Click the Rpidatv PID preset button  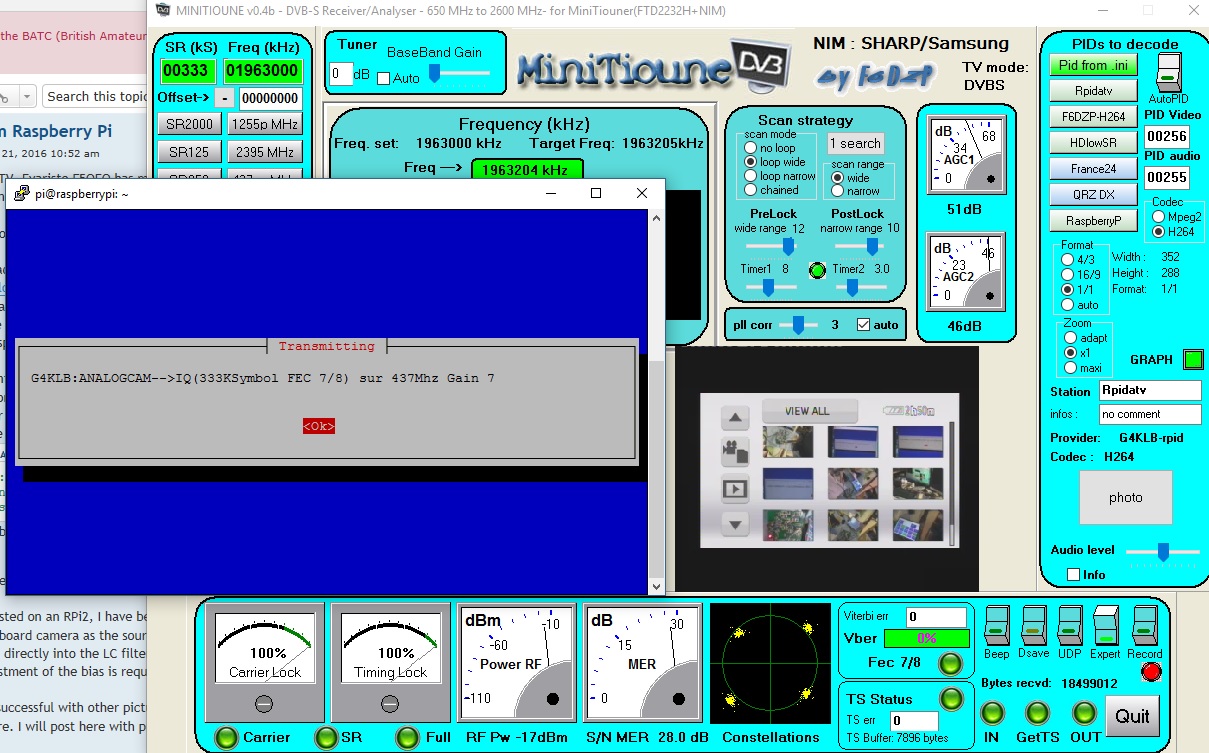(1094, 91)
